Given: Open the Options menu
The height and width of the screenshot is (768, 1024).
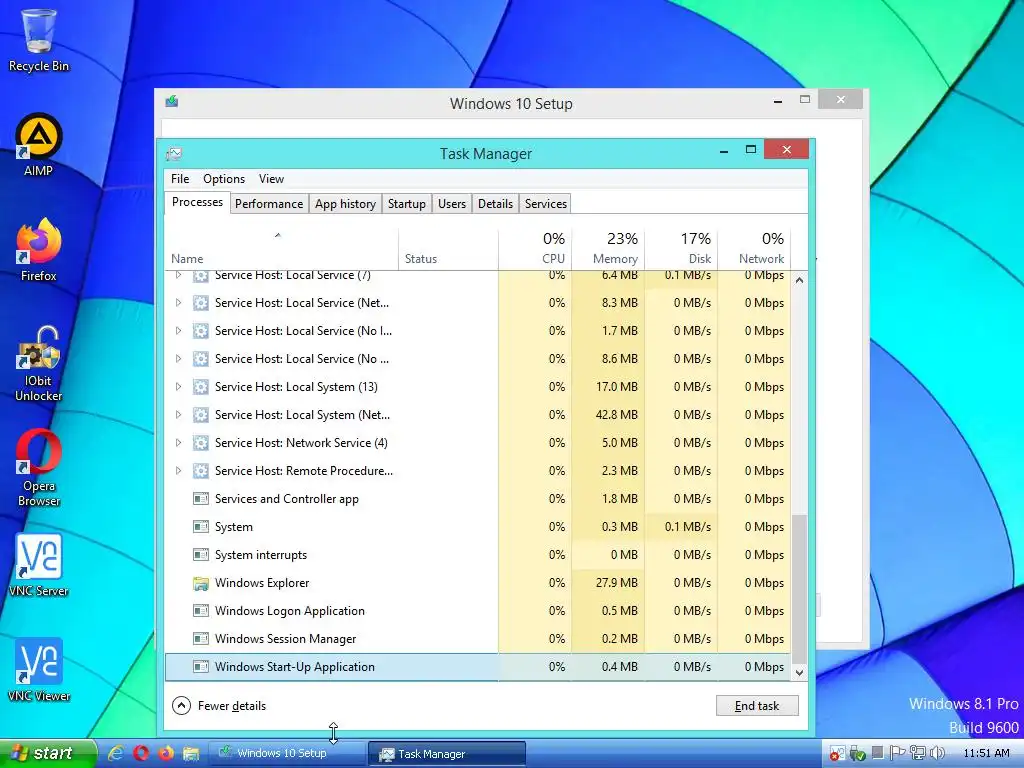Looking at the screenshot, I should point(224,179).
